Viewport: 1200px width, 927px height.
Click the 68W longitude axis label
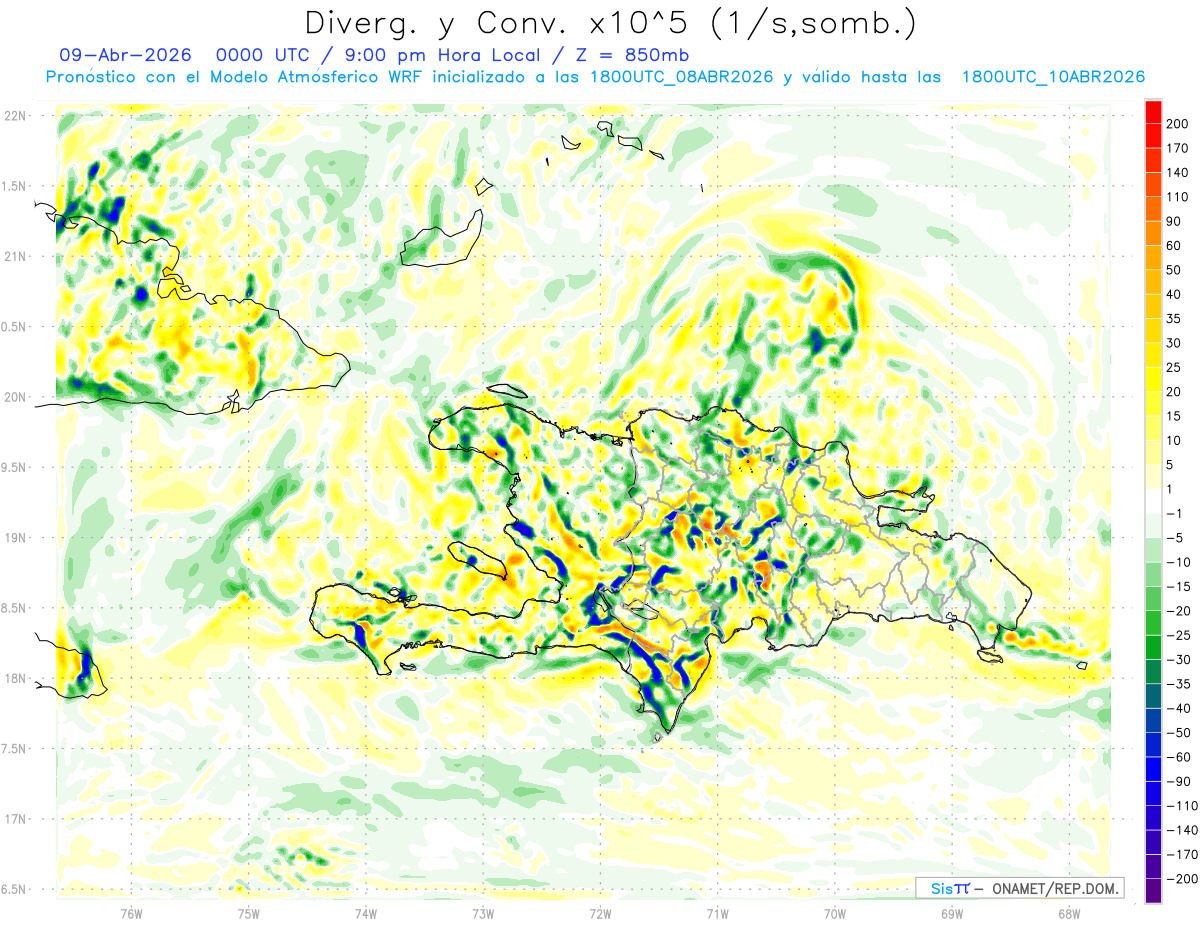click(1068, 913)
